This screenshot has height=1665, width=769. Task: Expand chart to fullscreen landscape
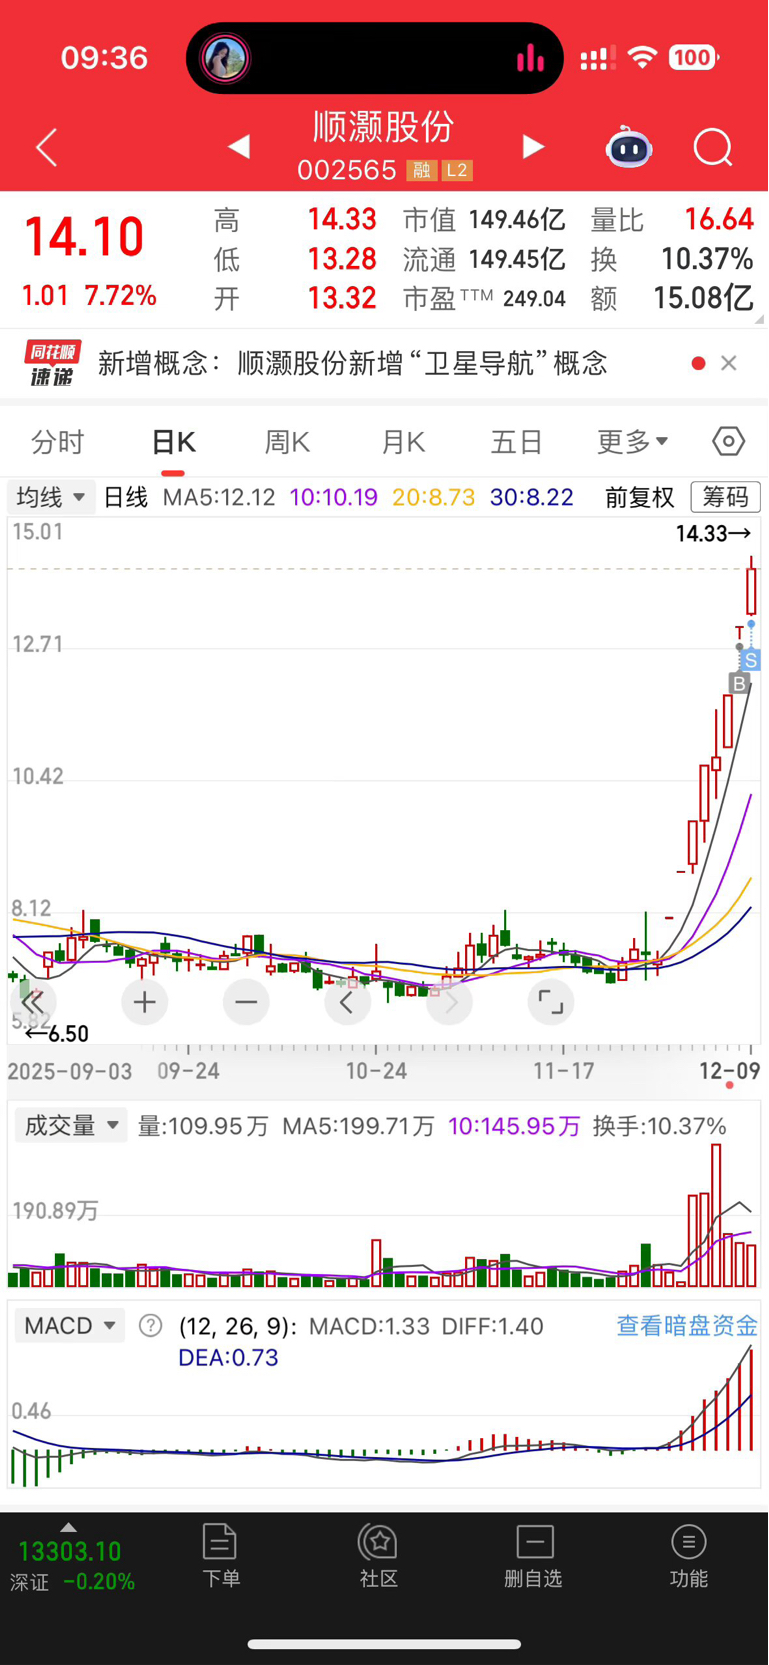[x=551, y=1002]
